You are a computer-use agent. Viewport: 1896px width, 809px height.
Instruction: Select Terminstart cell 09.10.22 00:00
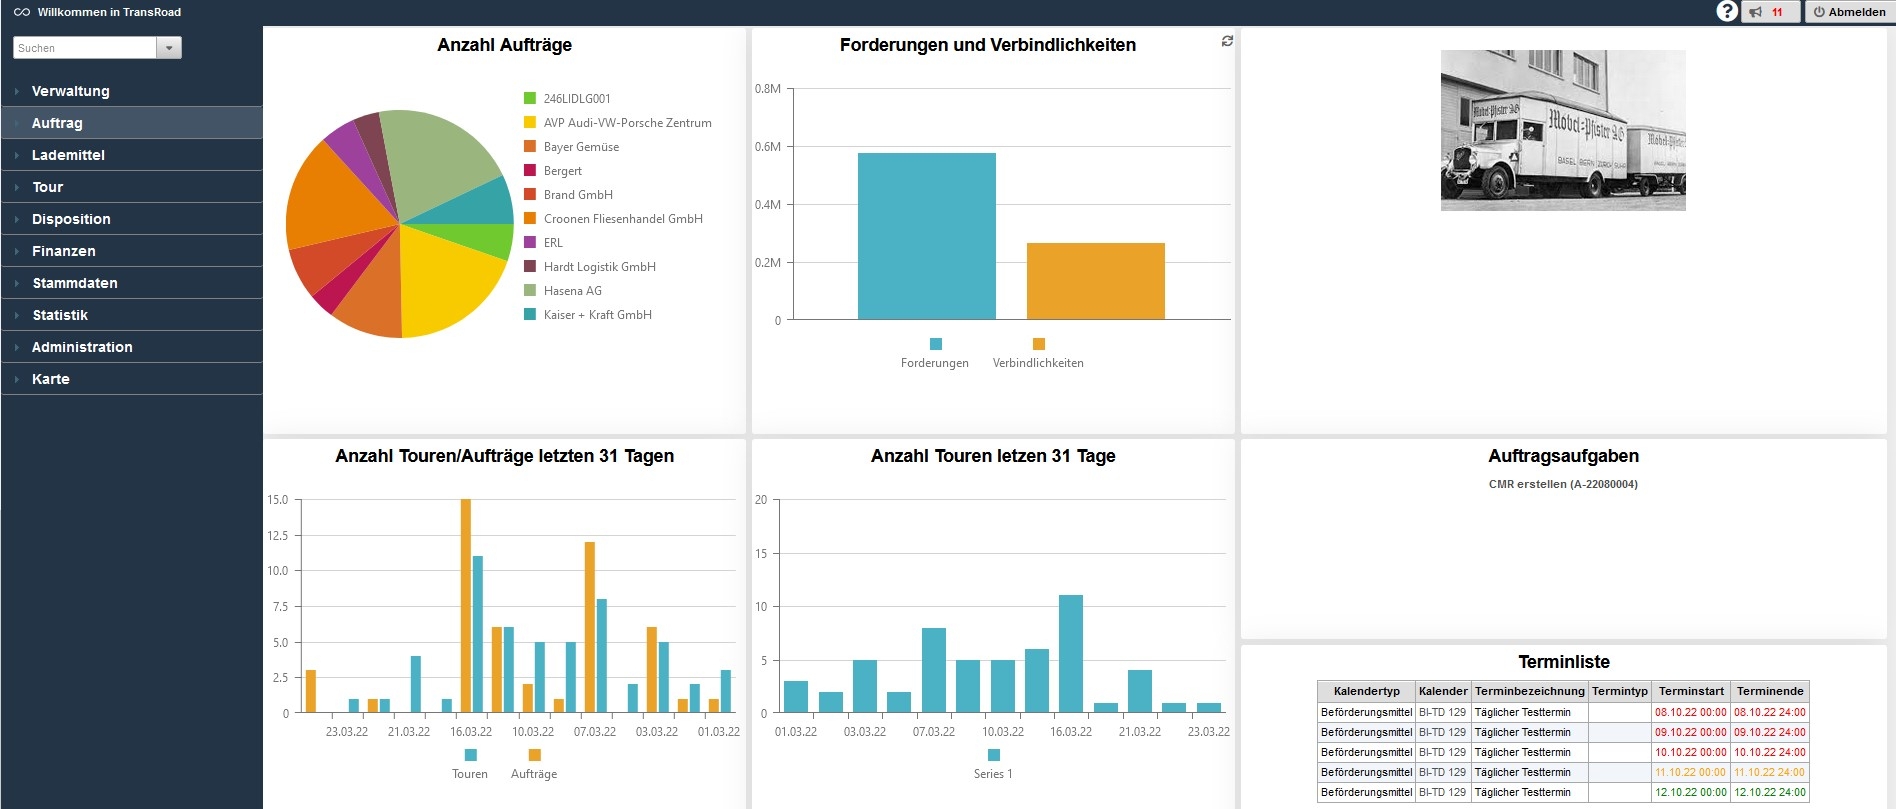[1691, 732]
